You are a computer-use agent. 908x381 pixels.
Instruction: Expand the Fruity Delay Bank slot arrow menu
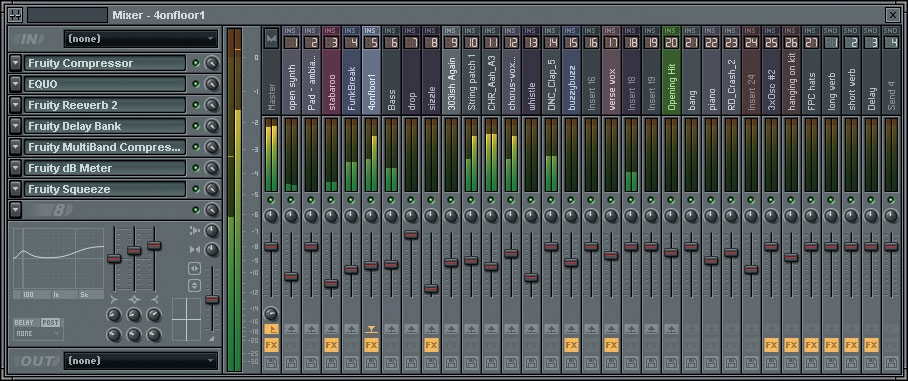click(x=16, y=126)
